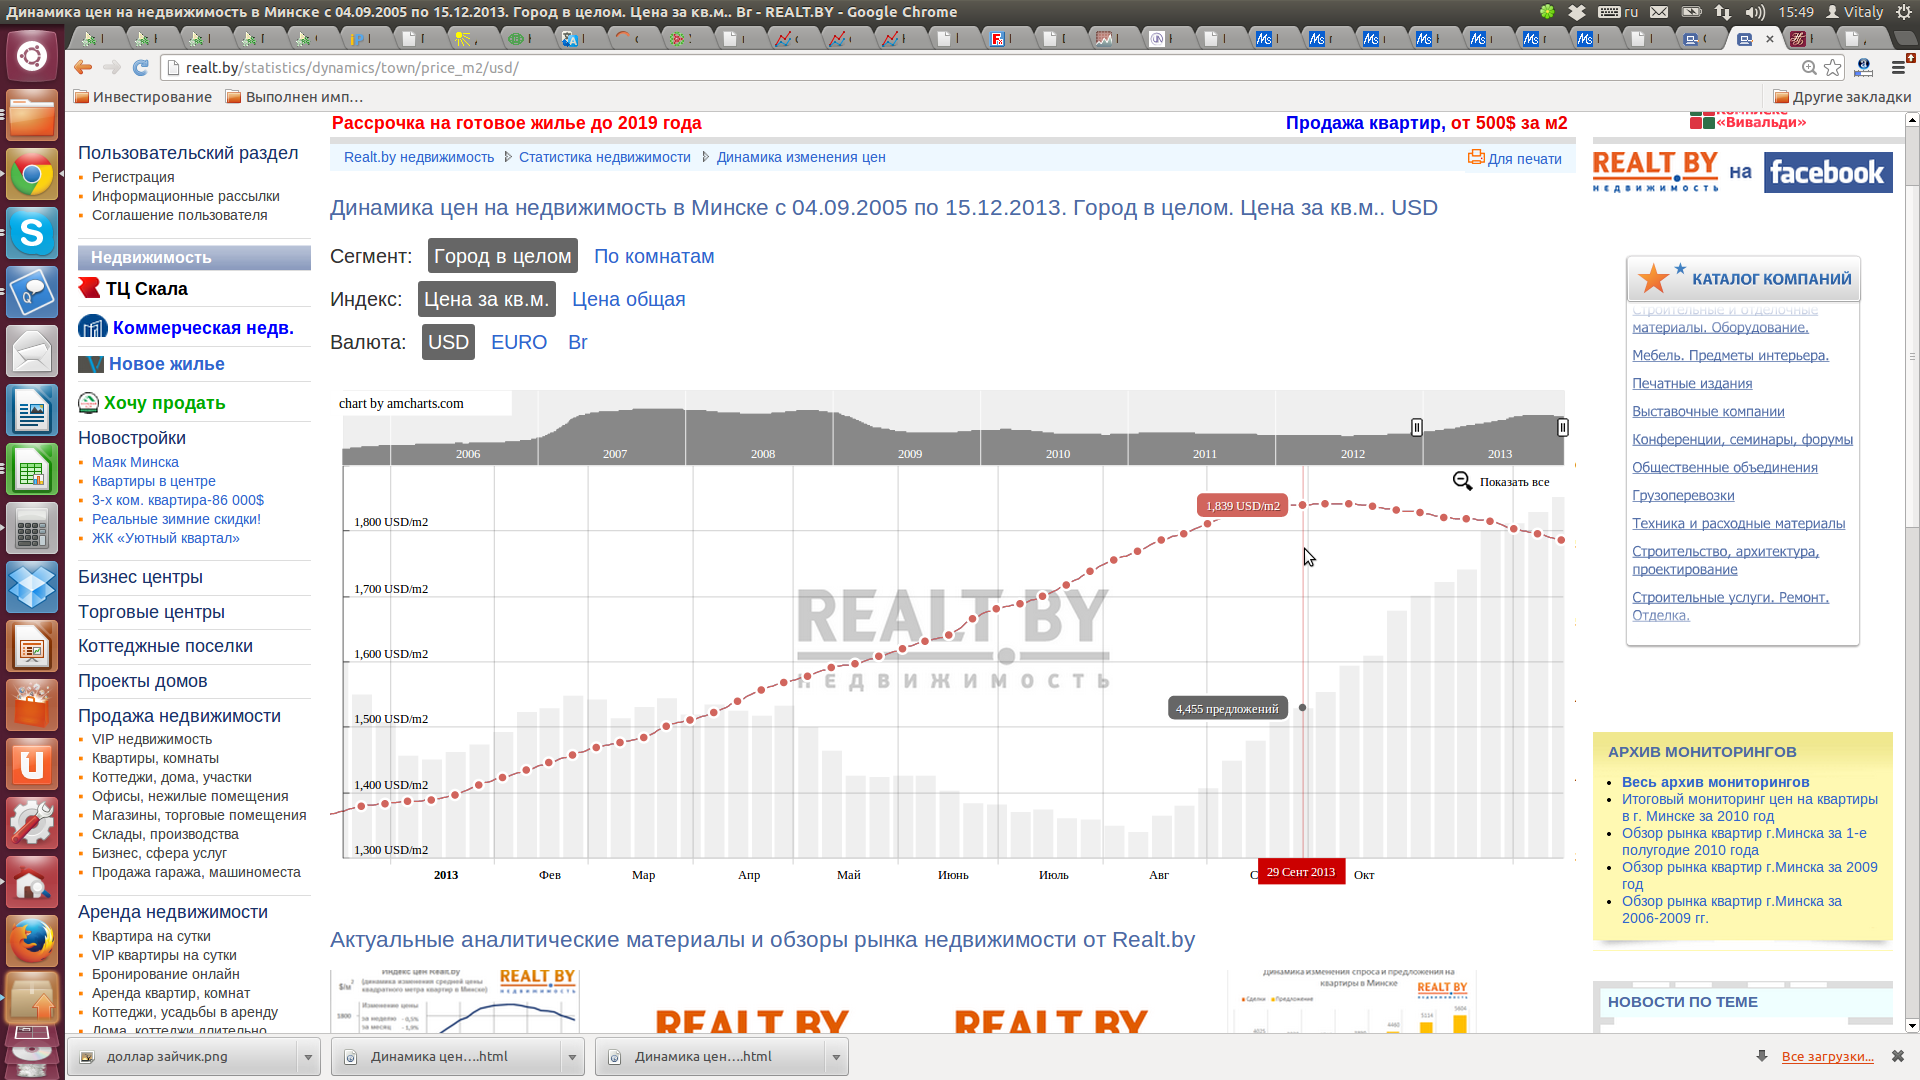Open volume indicator in top panel

coord(1755,12)
